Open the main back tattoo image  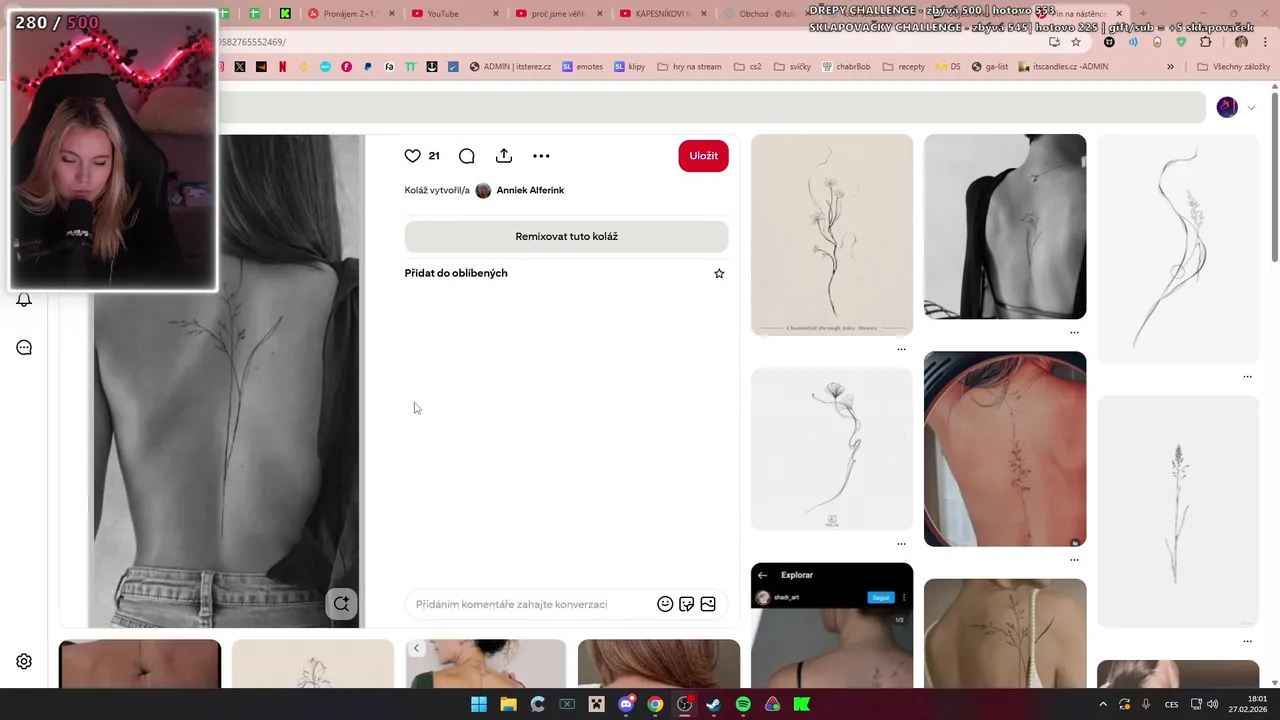coord(226,381)
